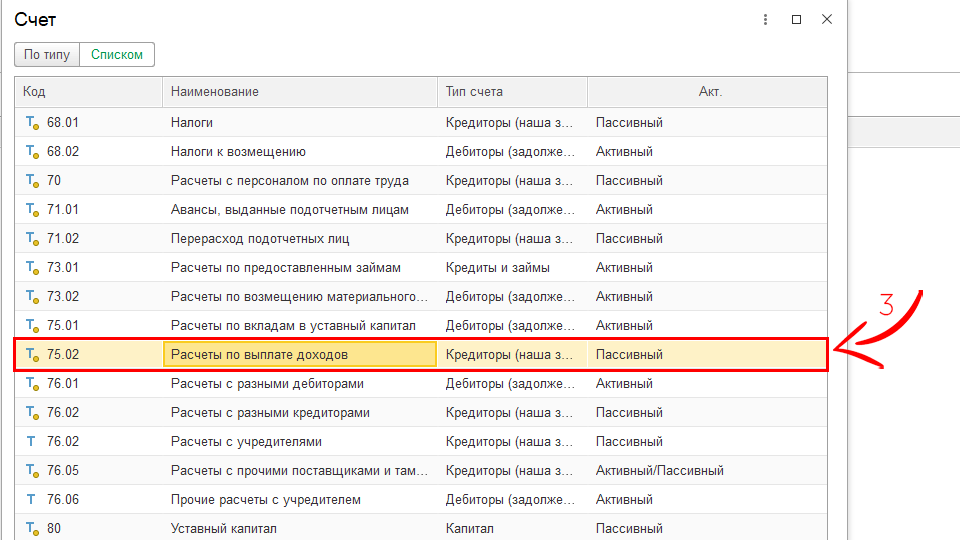
Task: Switch to the Списком view
Action: click(117, 55)
